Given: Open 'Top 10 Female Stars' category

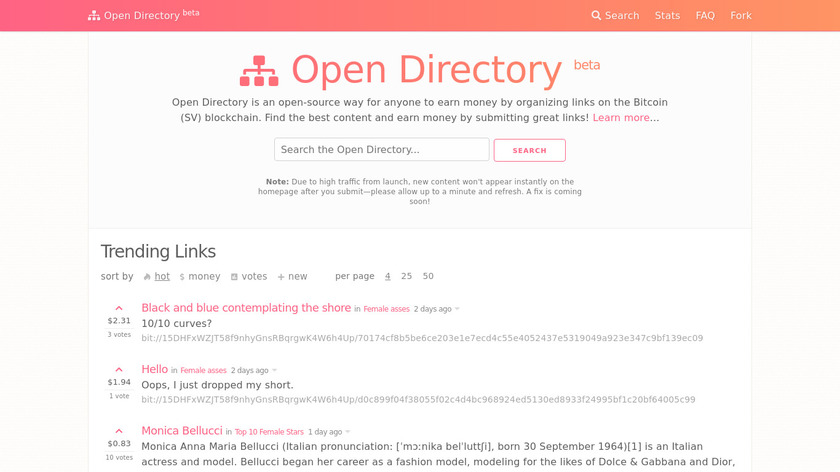Looking at the screenshot, I should pyautogui.click(x=269, y=432).
